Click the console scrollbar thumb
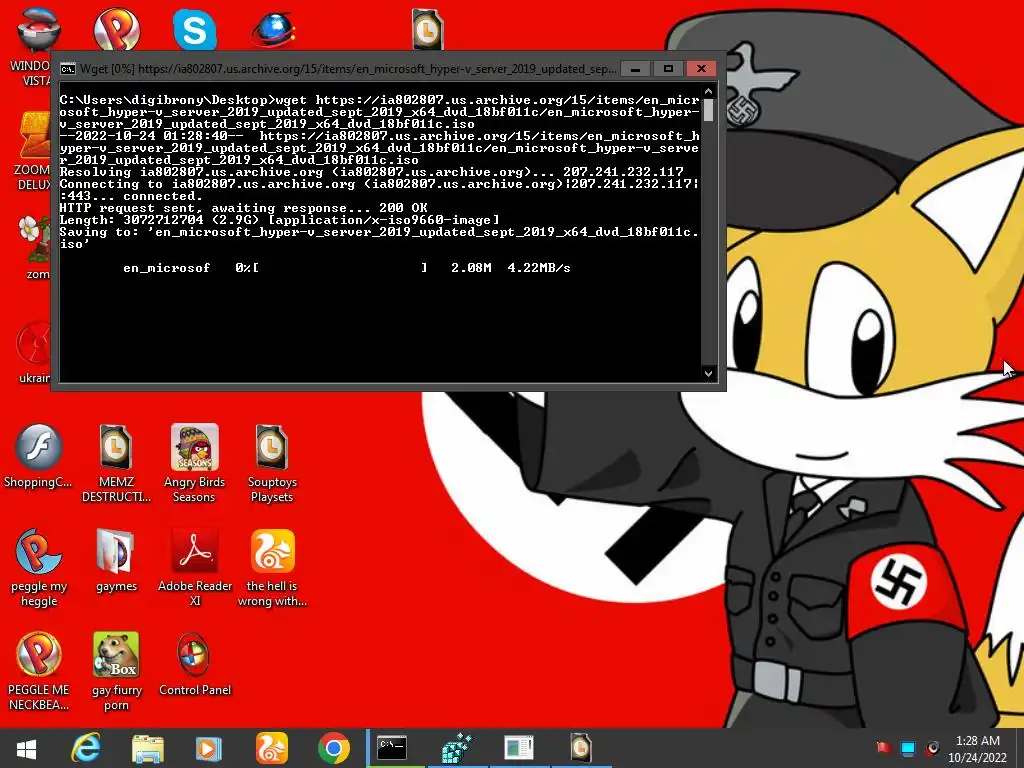 coord(709,110)
